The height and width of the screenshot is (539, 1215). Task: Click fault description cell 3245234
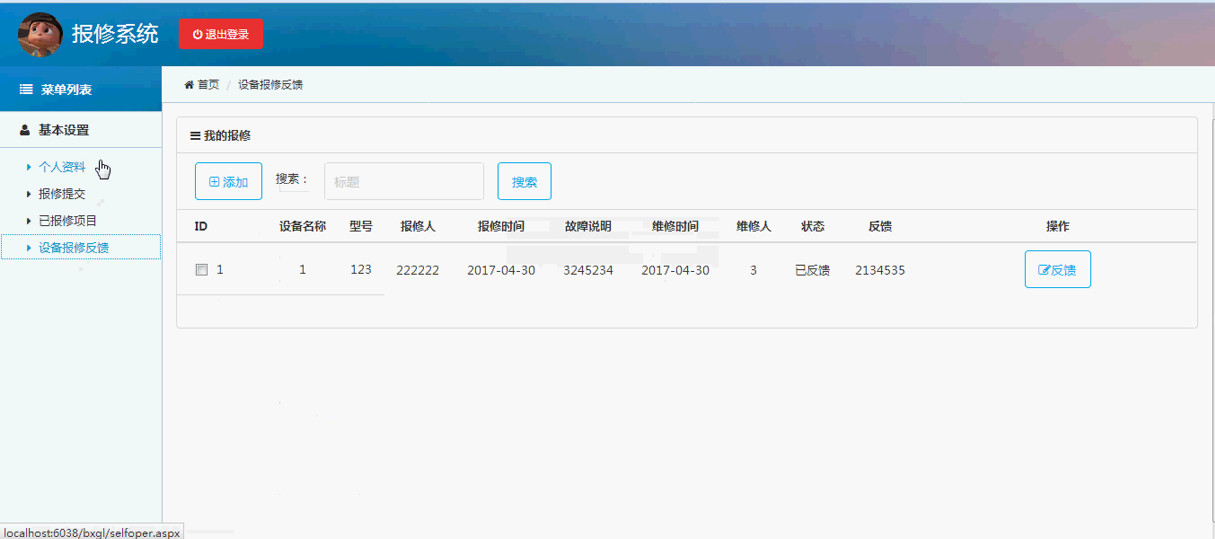(588, 270)
